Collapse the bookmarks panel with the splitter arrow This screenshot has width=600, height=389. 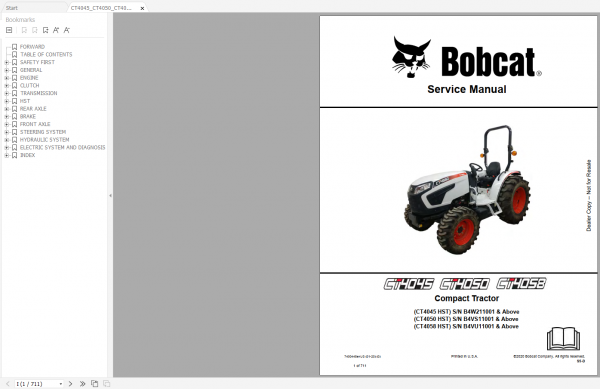[111, 195]
